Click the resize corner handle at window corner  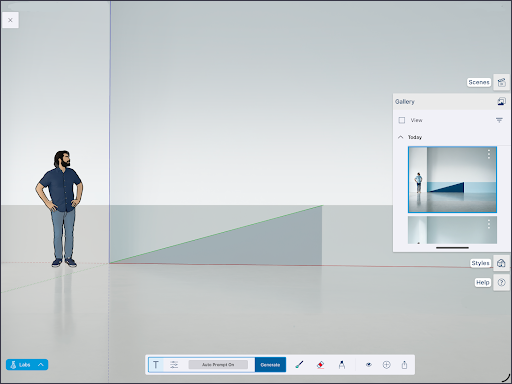(x=506, y=378)
